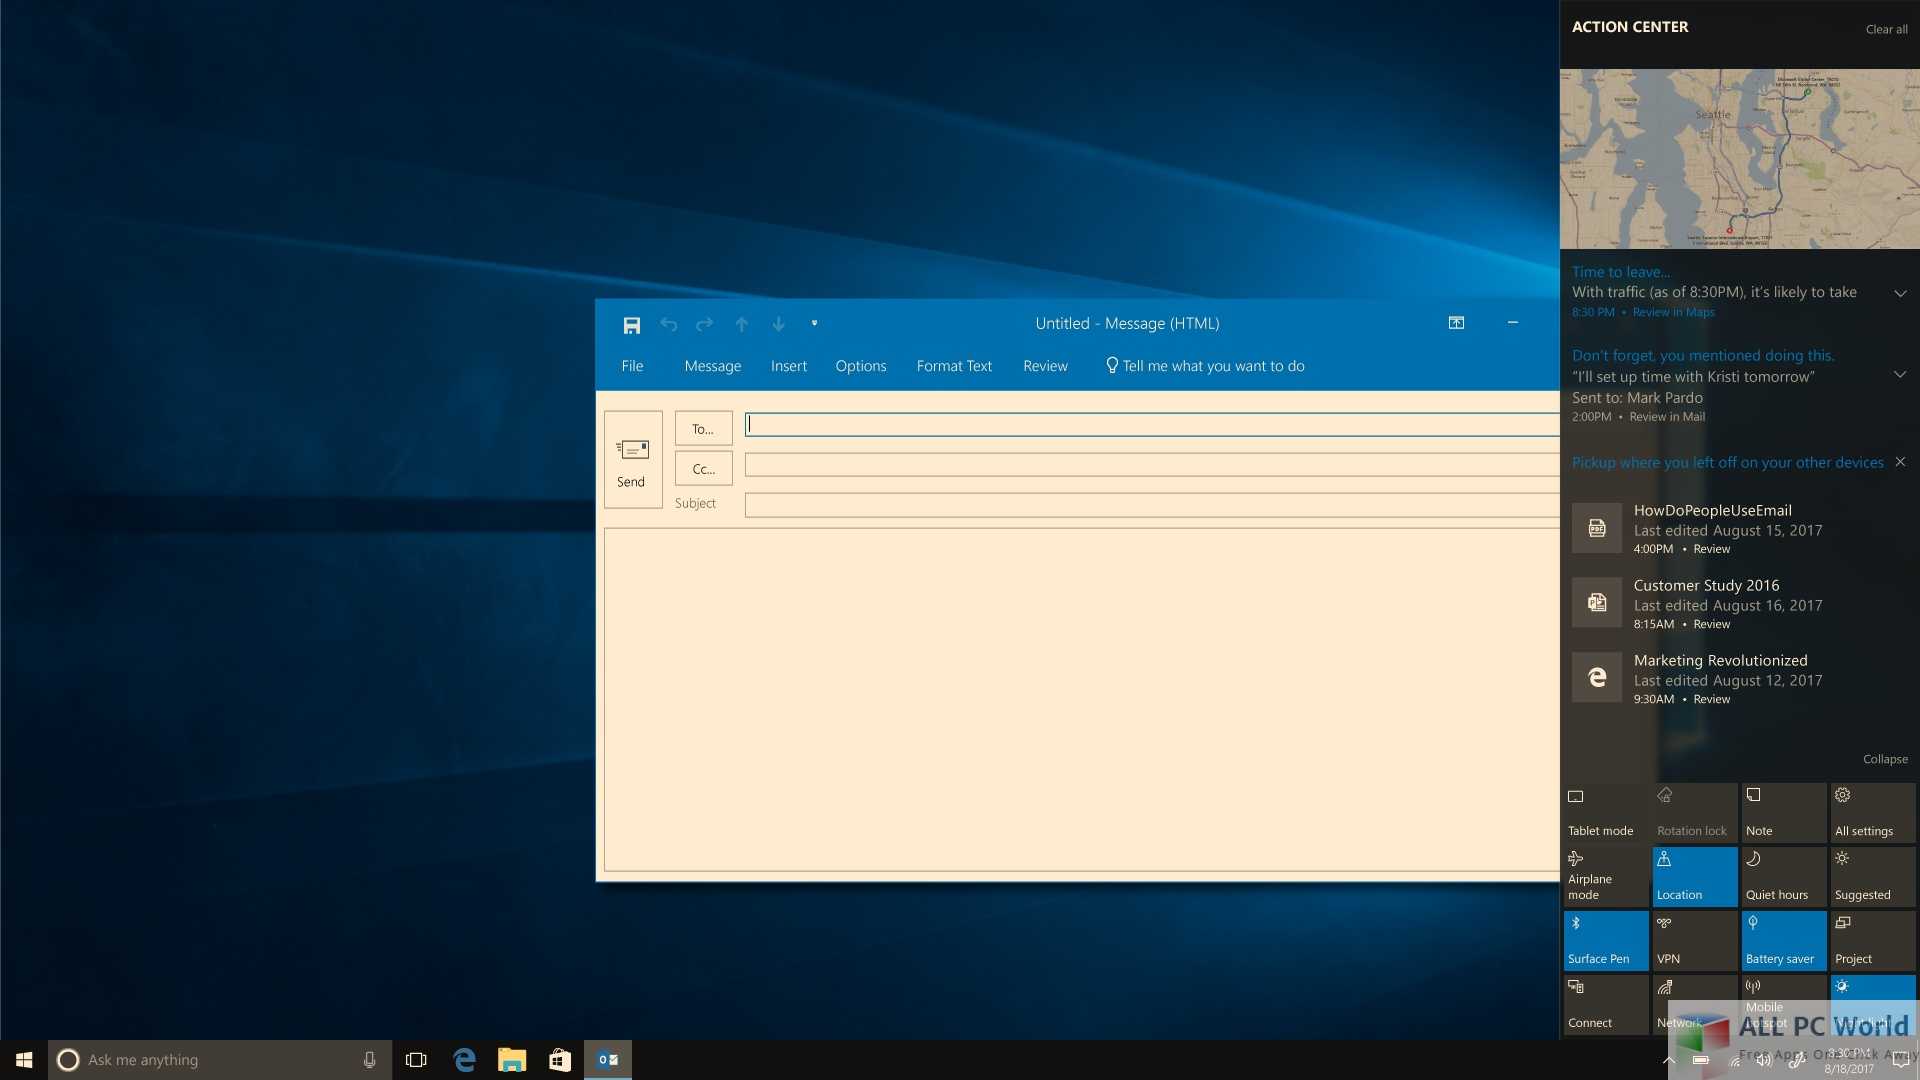Expand the Kristi reminder notification chevron
This screenshot has height=1080, width=1920.
click(x=1899, y=375)
